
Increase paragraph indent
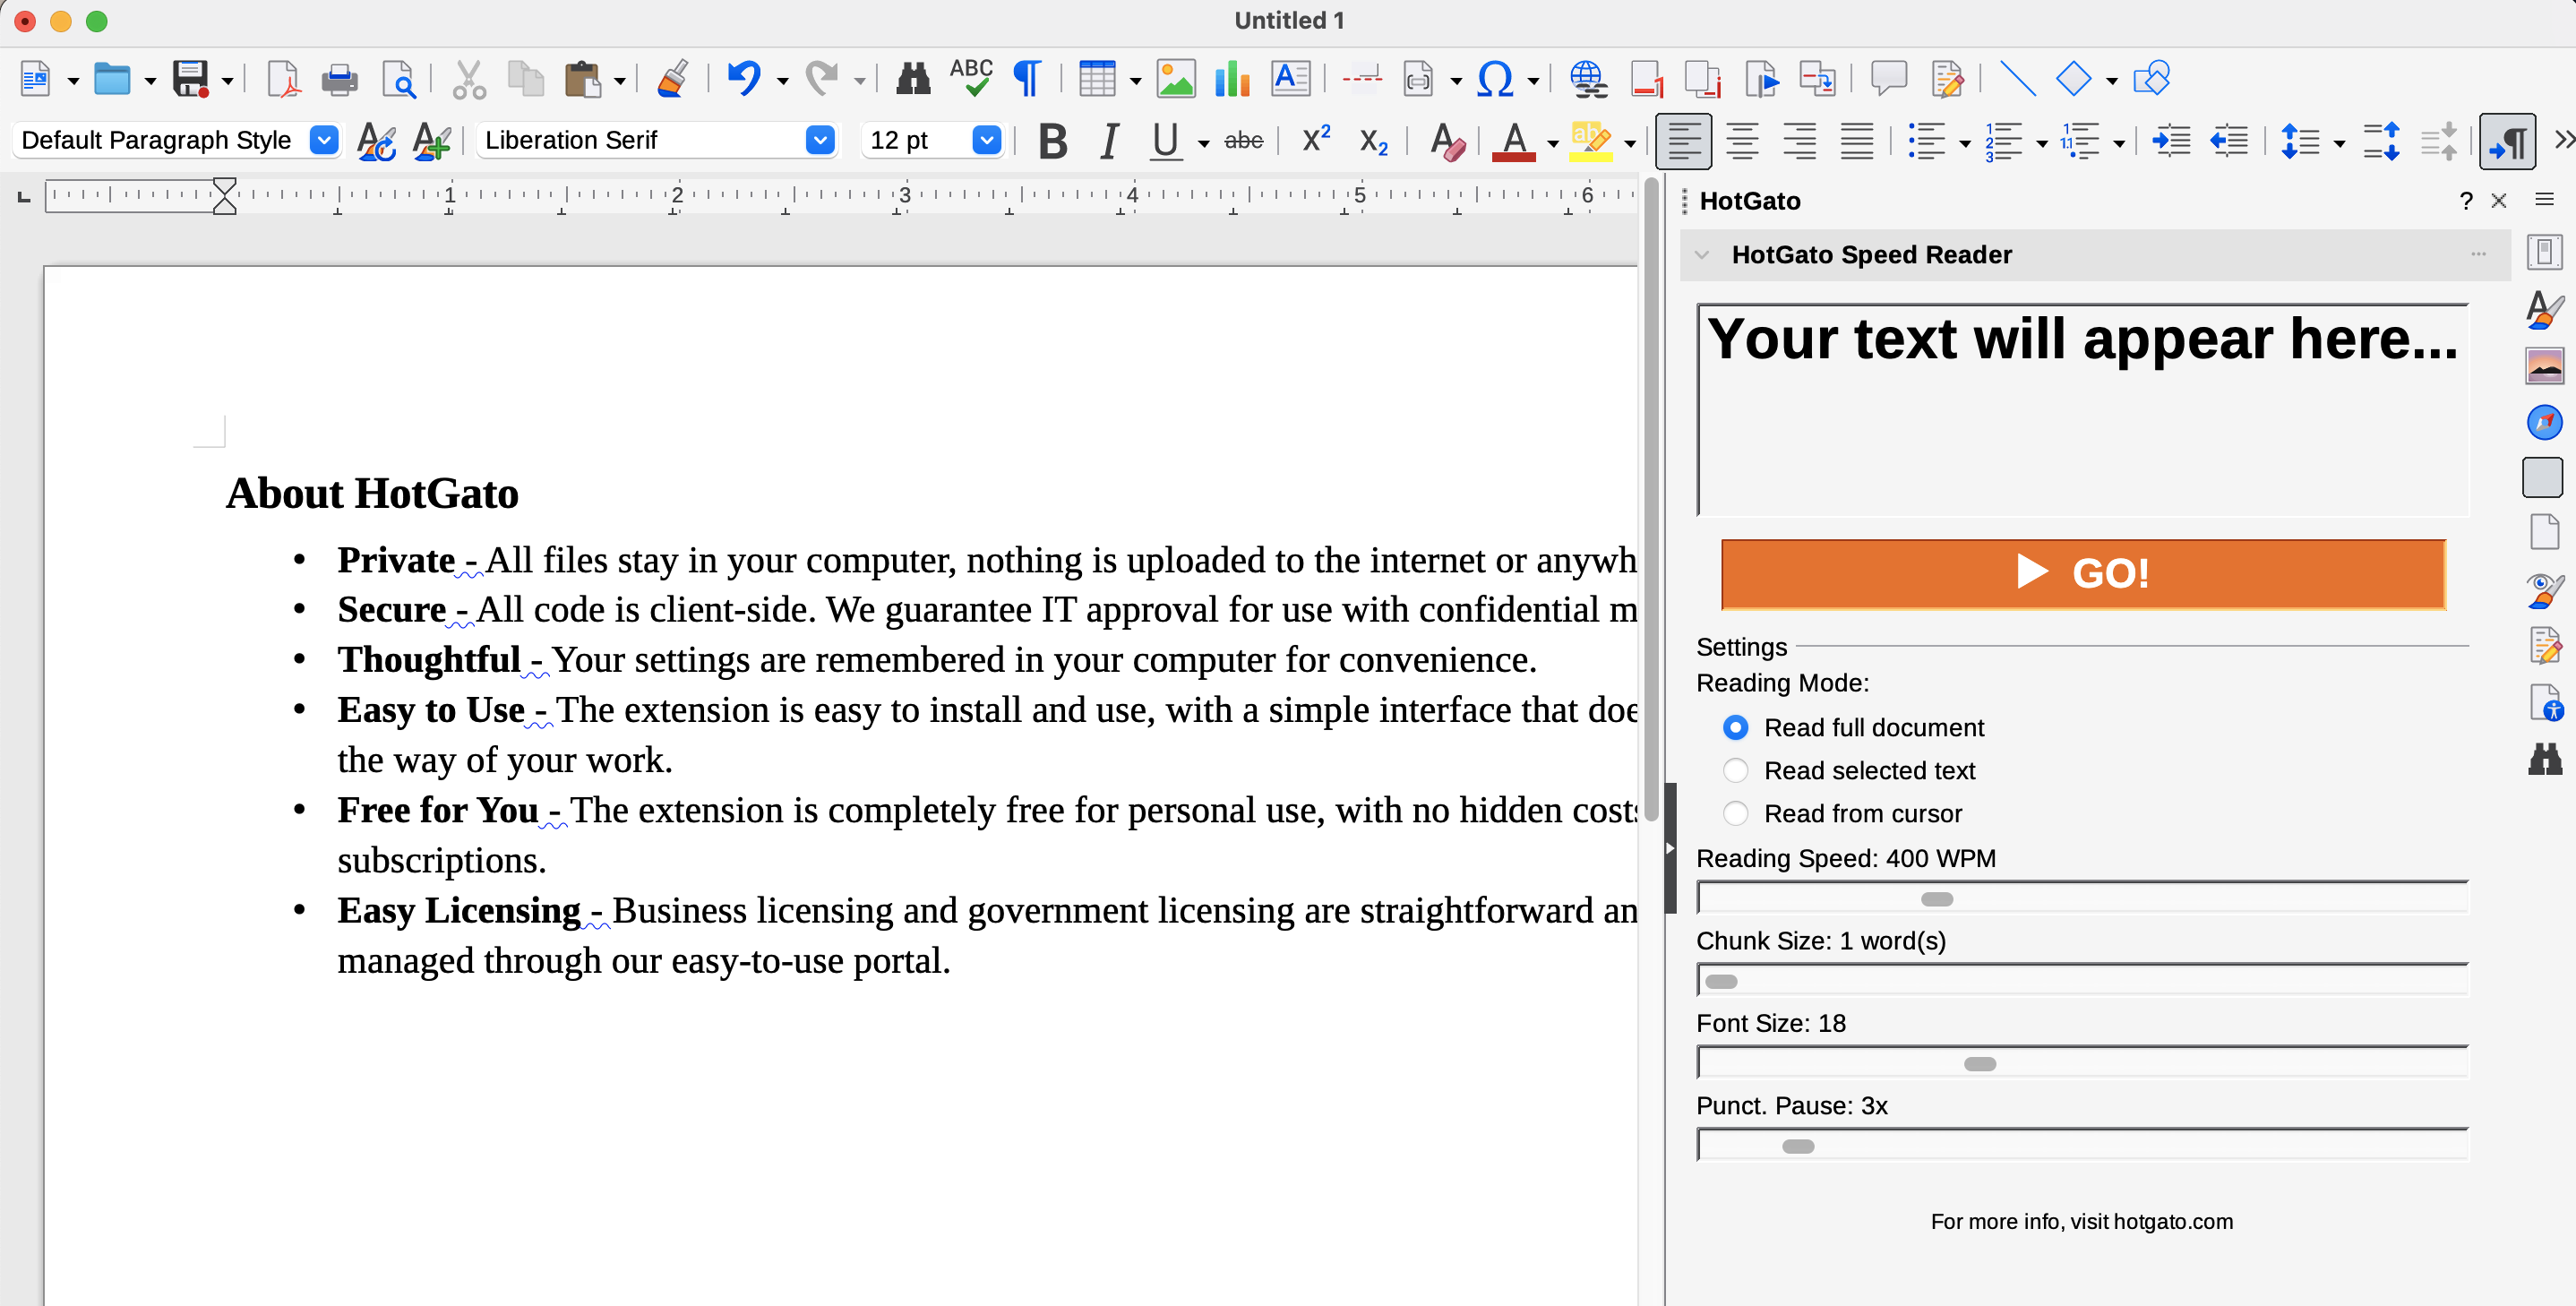pos(2171,141)
